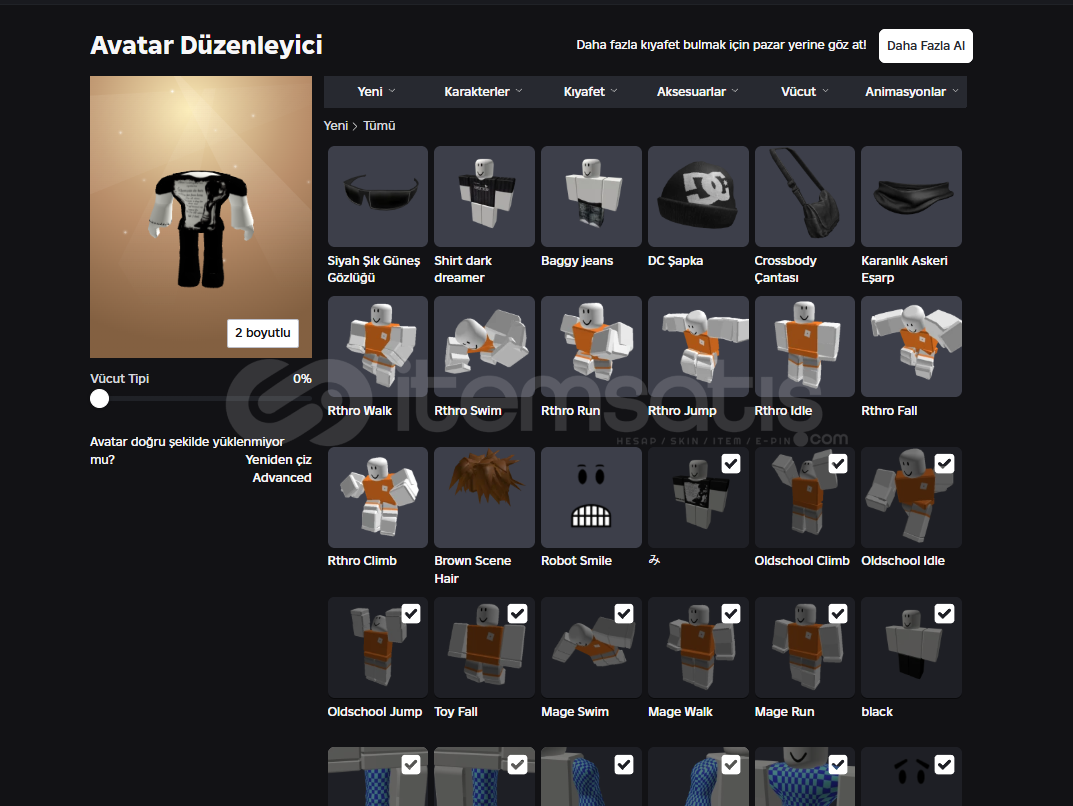Open the Karakterler tab label
The width and height of the screenshot is (1073, 806).
tap(477, 92)
